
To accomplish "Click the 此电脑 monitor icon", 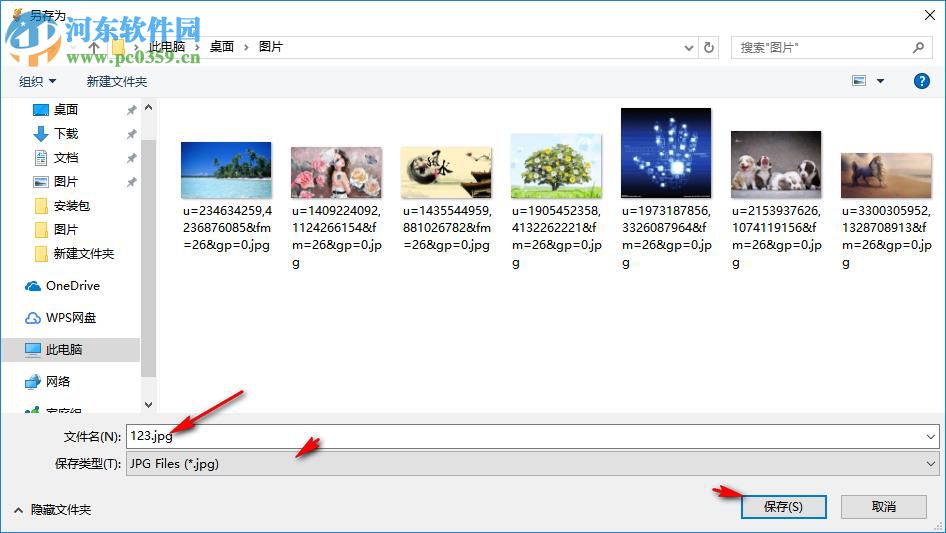I will [33, 349].
